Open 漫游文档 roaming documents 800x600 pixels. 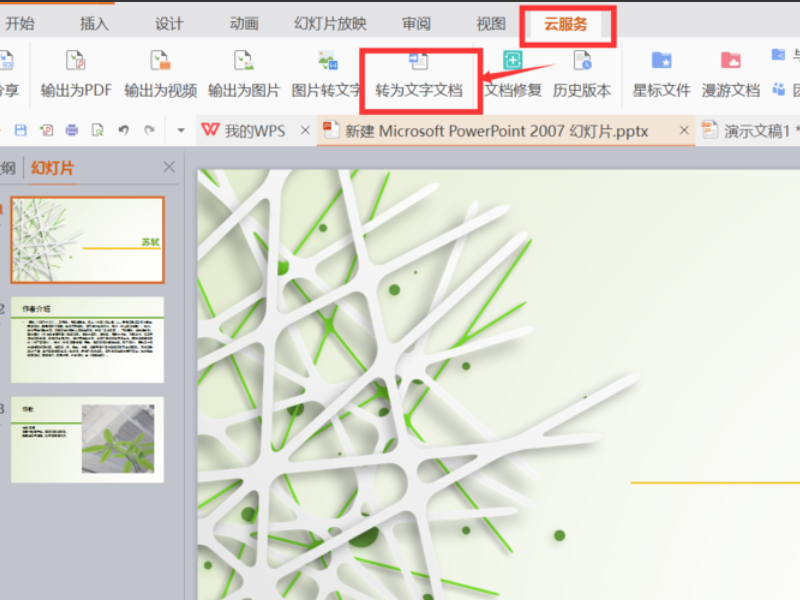tap(731, 74)
